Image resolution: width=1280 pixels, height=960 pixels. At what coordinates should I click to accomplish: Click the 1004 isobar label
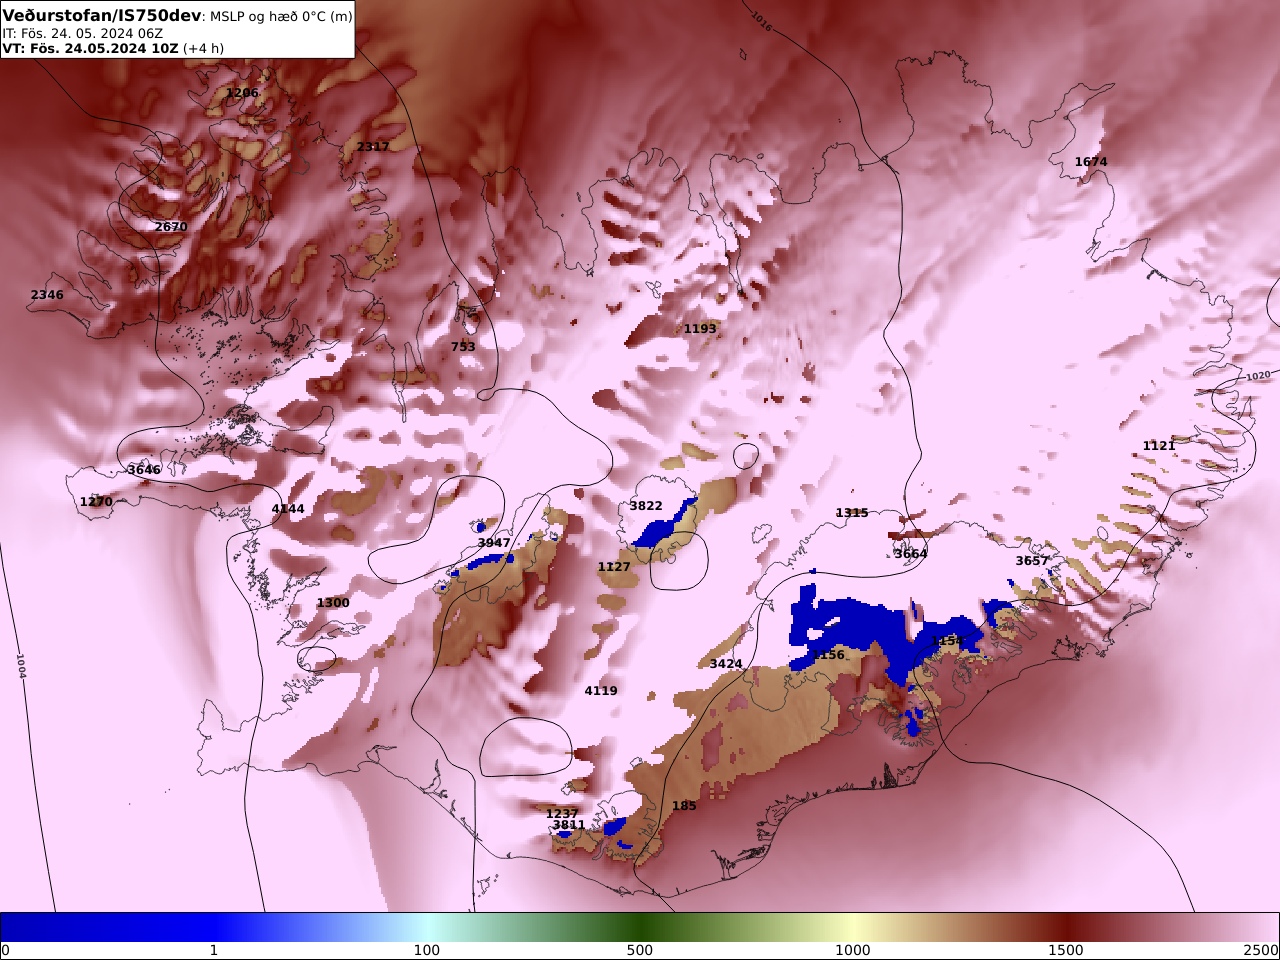[20, 666]
